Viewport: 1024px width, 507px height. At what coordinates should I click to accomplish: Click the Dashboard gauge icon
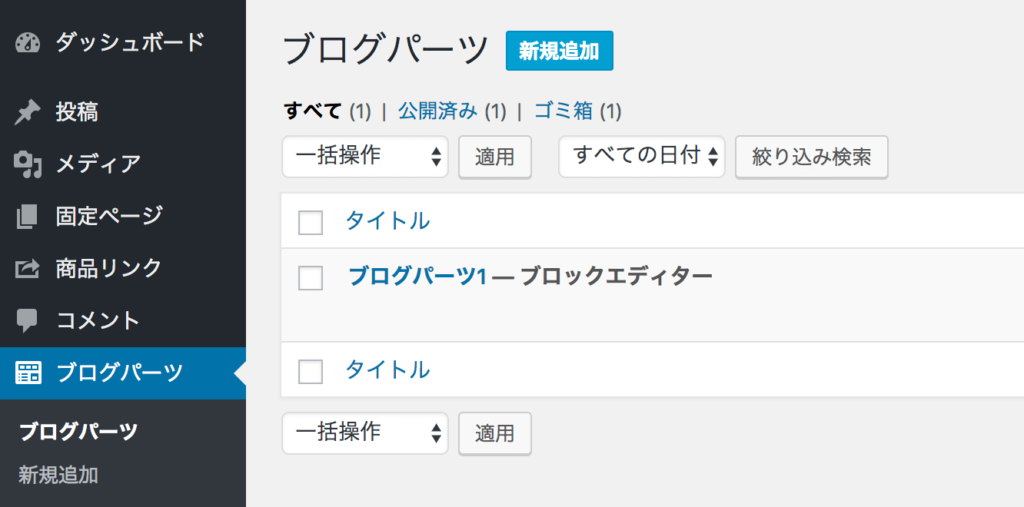coord(28,43)
